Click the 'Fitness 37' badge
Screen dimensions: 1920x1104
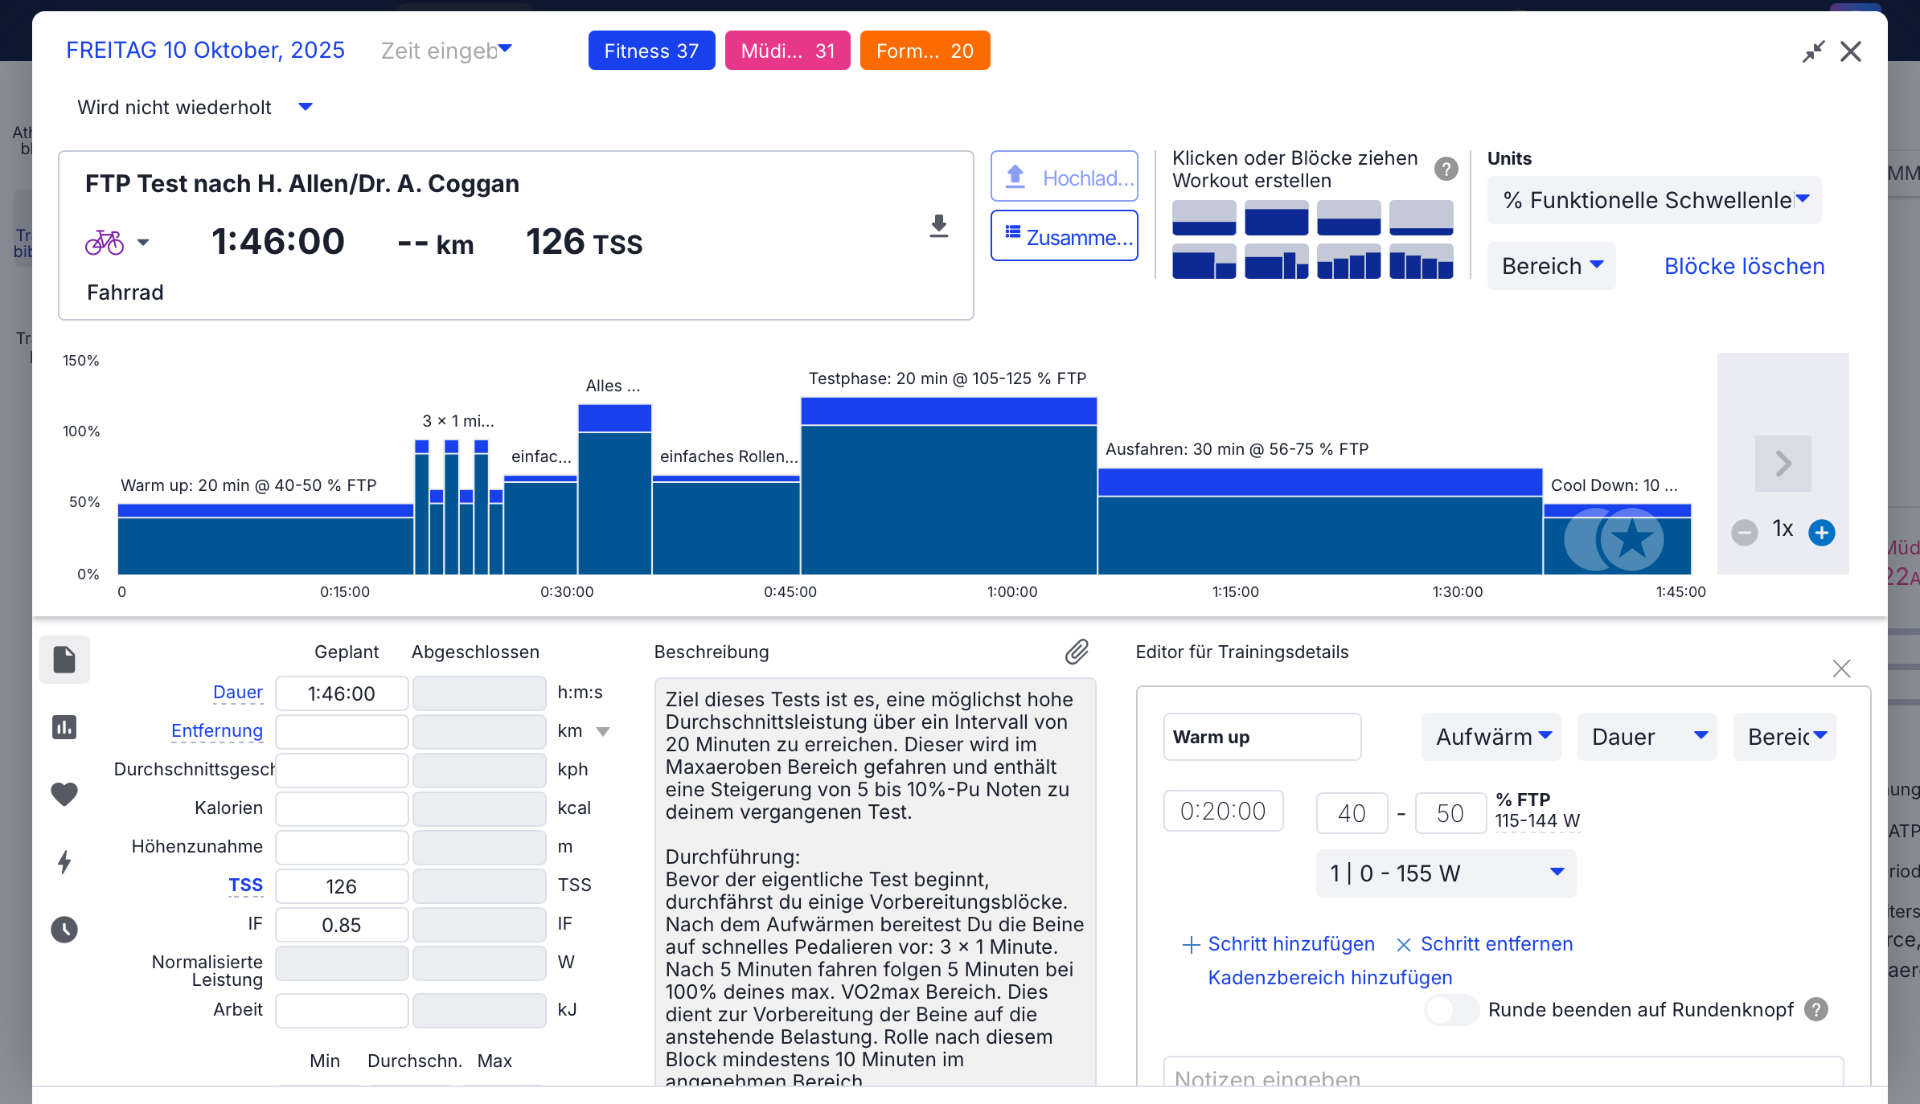651,51
